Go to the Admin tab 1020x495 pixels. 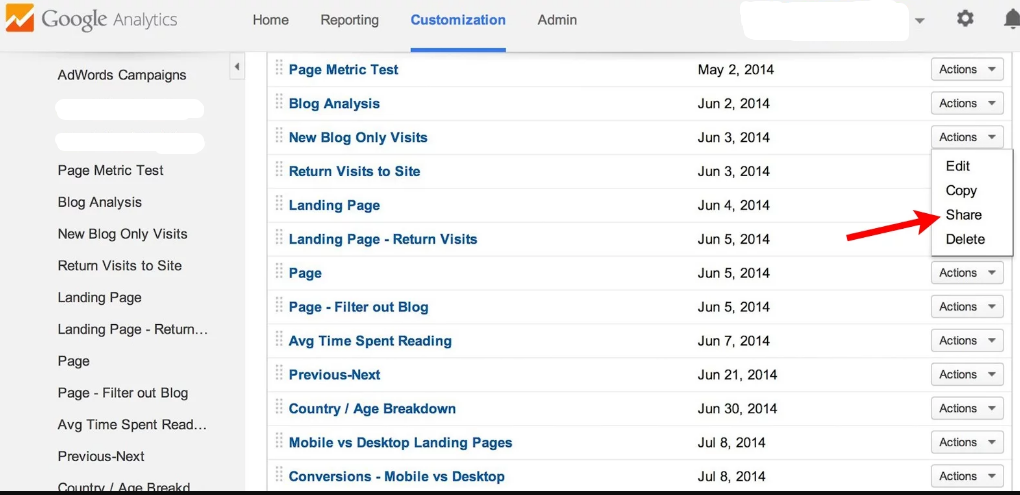click(x=557, y=20)
